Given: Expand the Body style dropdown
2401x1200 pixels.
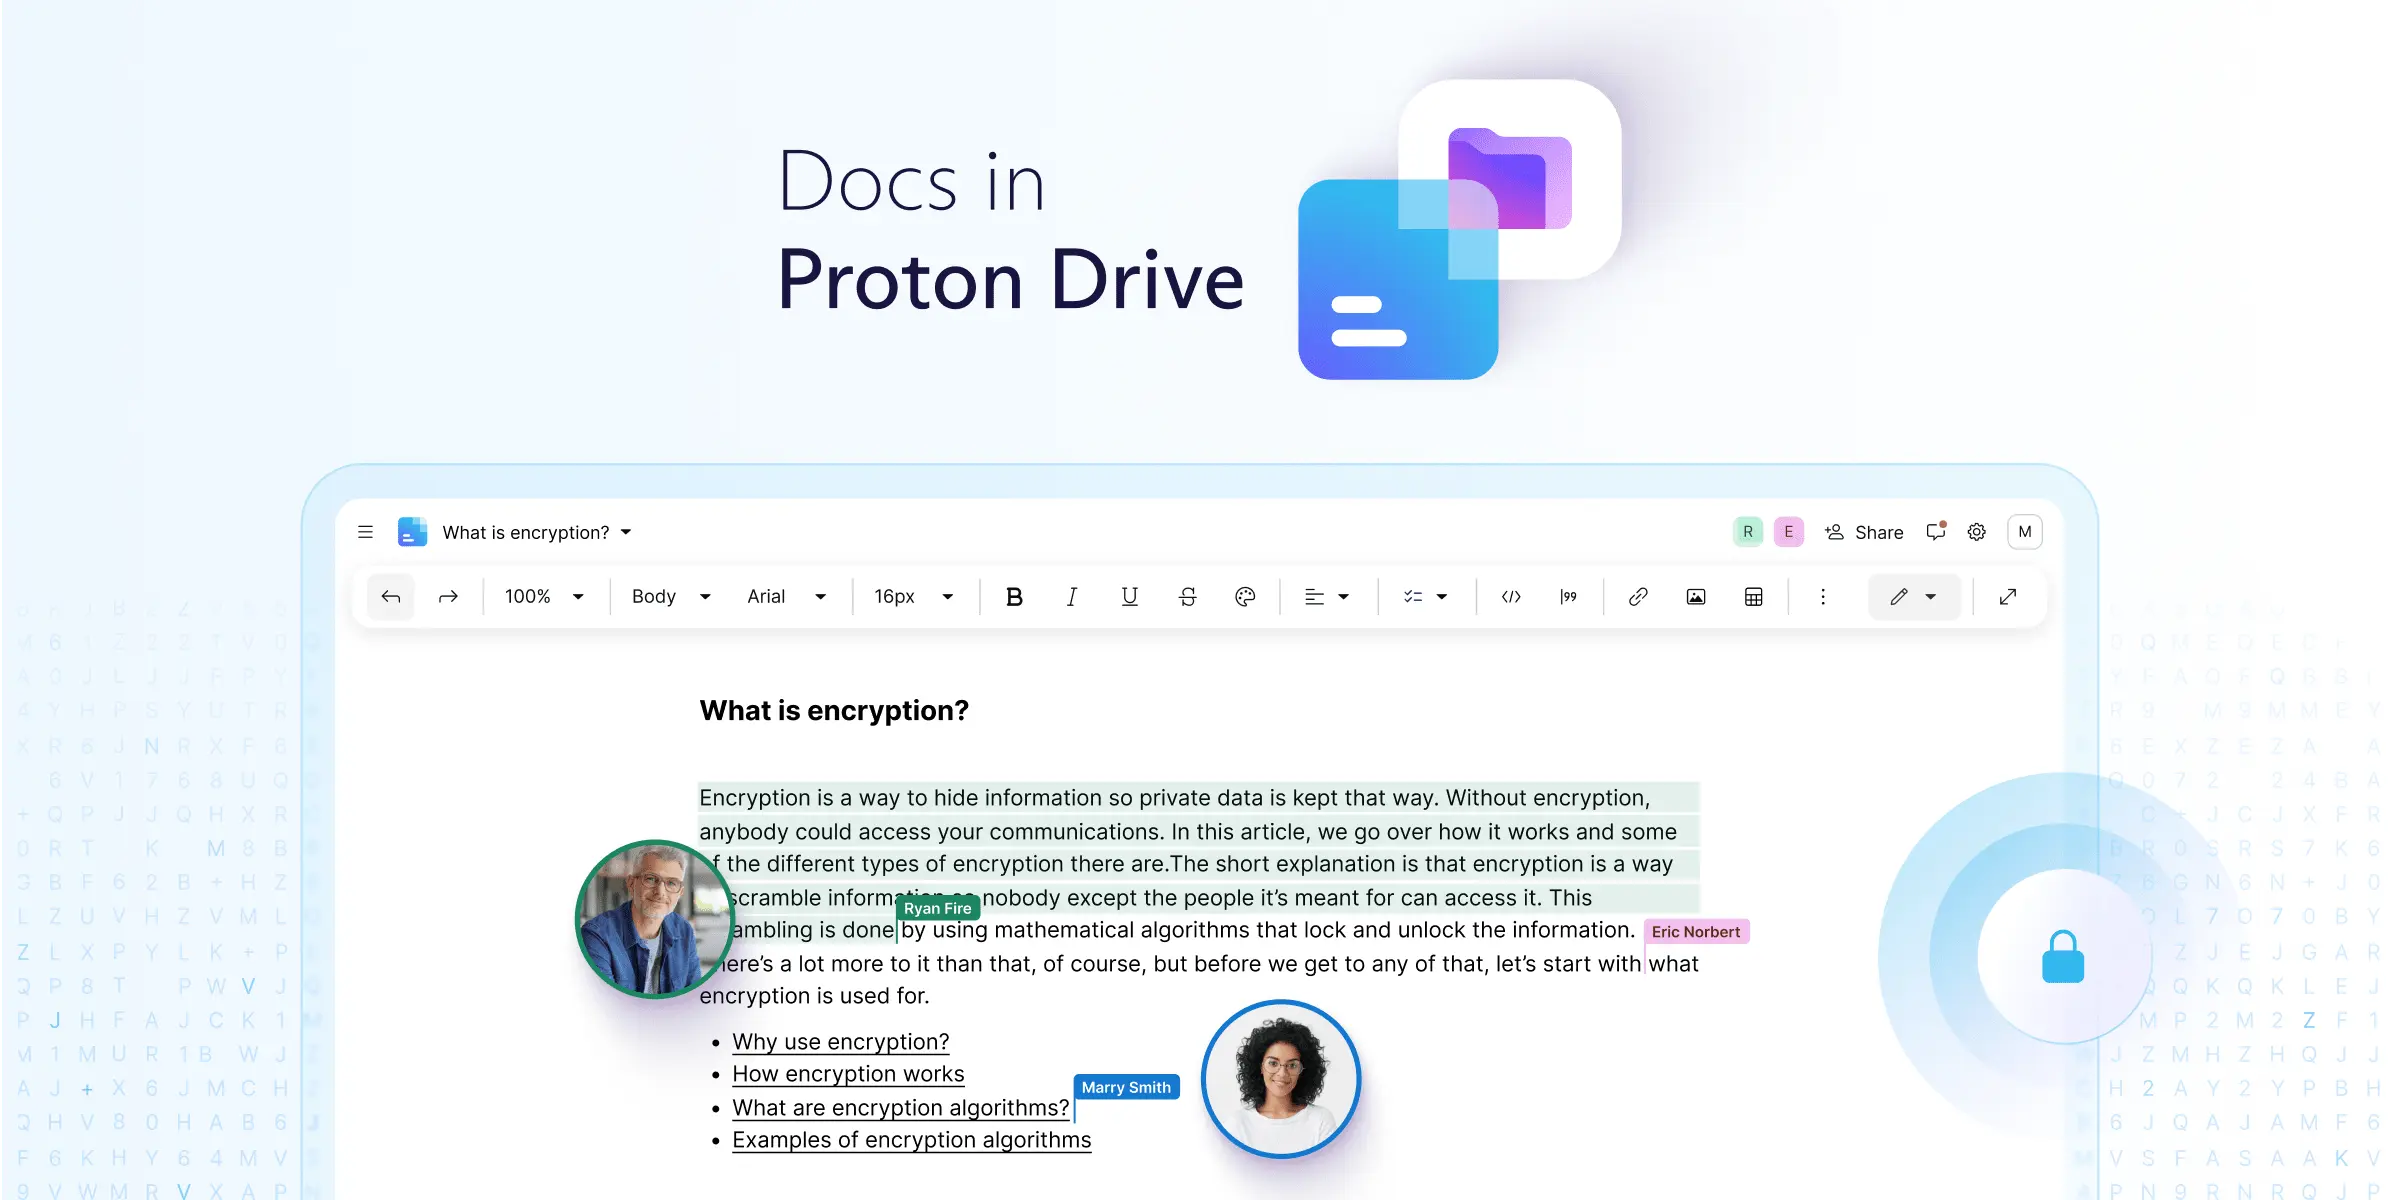Looking at the screenshot, I should (669, 595).
